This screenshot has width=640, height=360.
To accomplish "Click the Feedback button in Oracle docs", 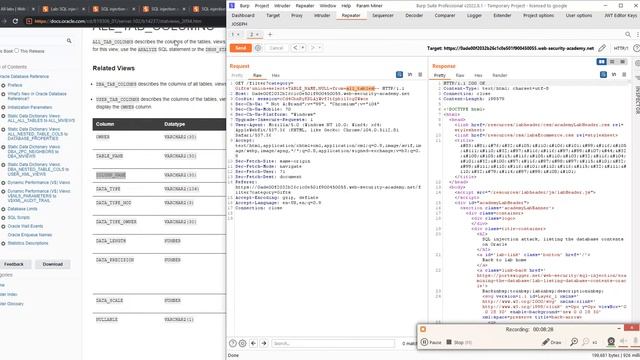I will click(x=14, y=264).
